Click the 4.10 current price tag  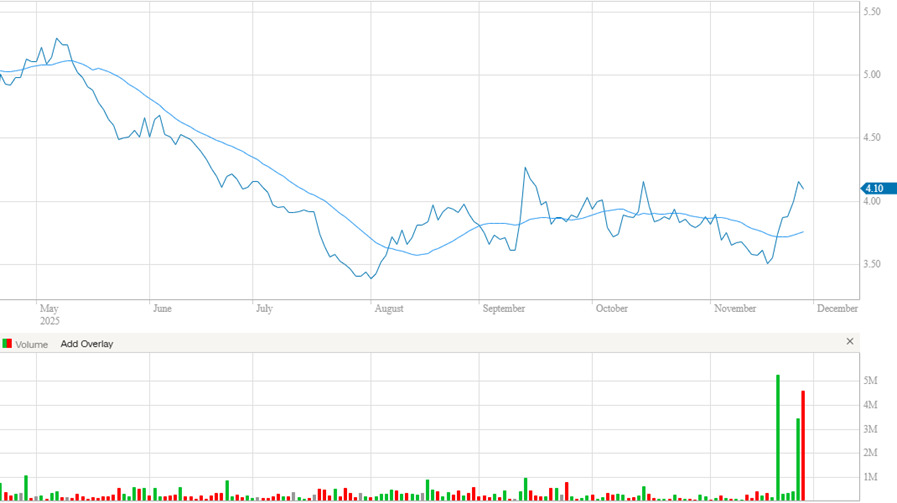[x=879, y=188]
